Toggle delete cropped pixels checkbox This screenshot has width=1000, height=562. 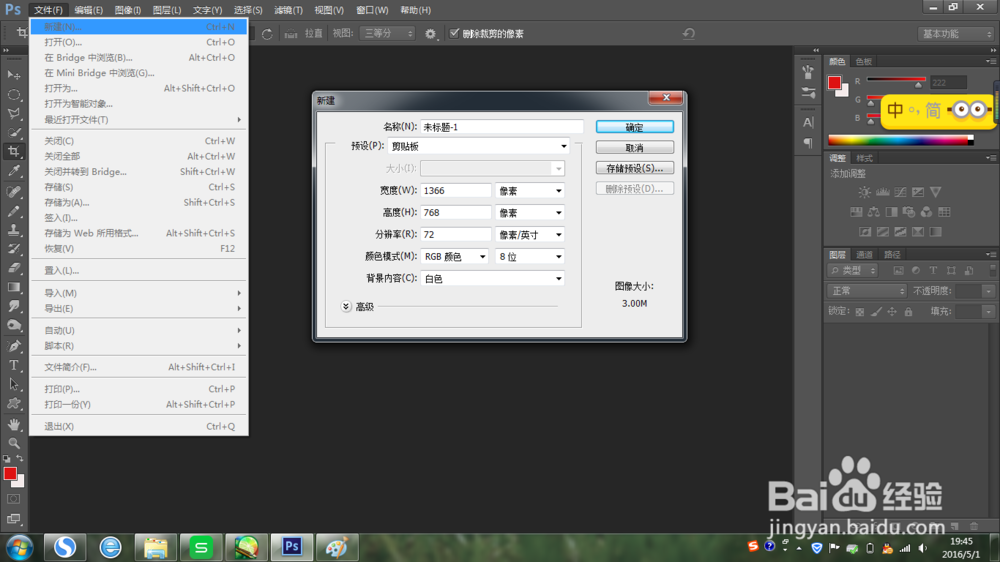454,33
